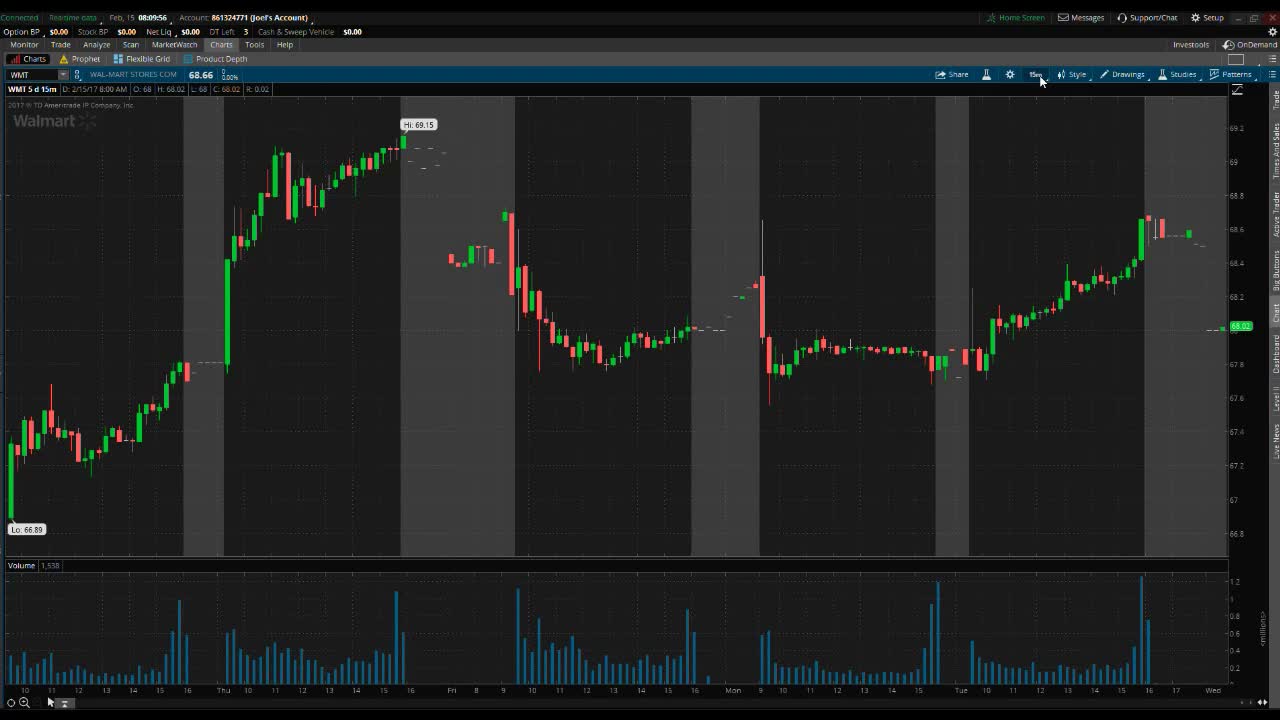This screenshot has height=720, width=1280.
Task: Switch to the Trade tab
Action: coord(61,45)
